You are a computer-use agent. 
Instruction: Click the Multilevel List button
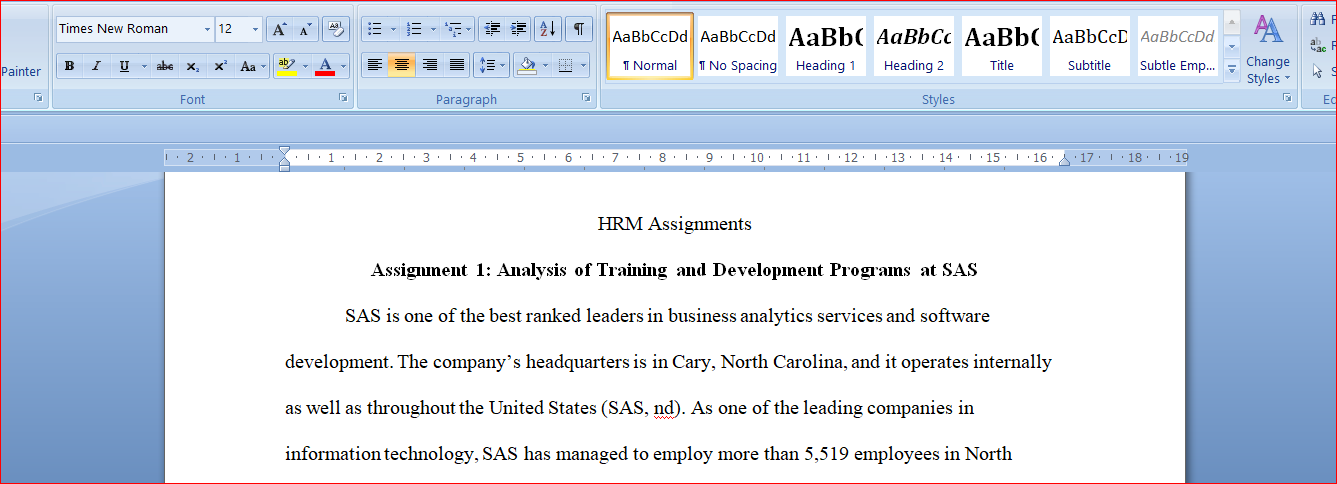pos(454,29)
